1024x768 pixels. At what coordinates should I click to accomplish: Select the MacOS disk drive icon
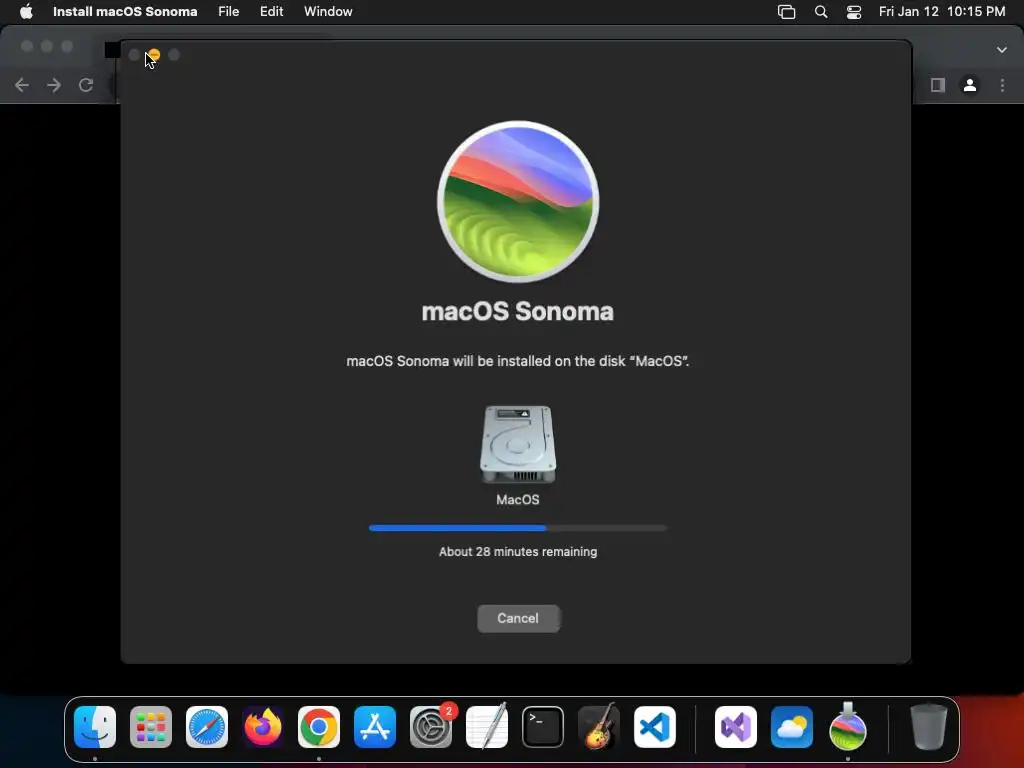coord(518,444)
